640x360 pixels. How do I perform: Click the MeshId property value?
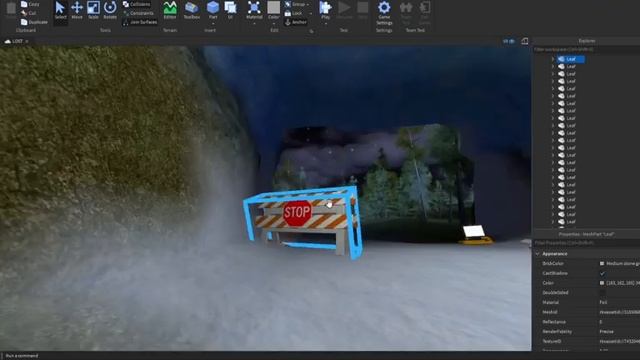(x=619, y=312)
